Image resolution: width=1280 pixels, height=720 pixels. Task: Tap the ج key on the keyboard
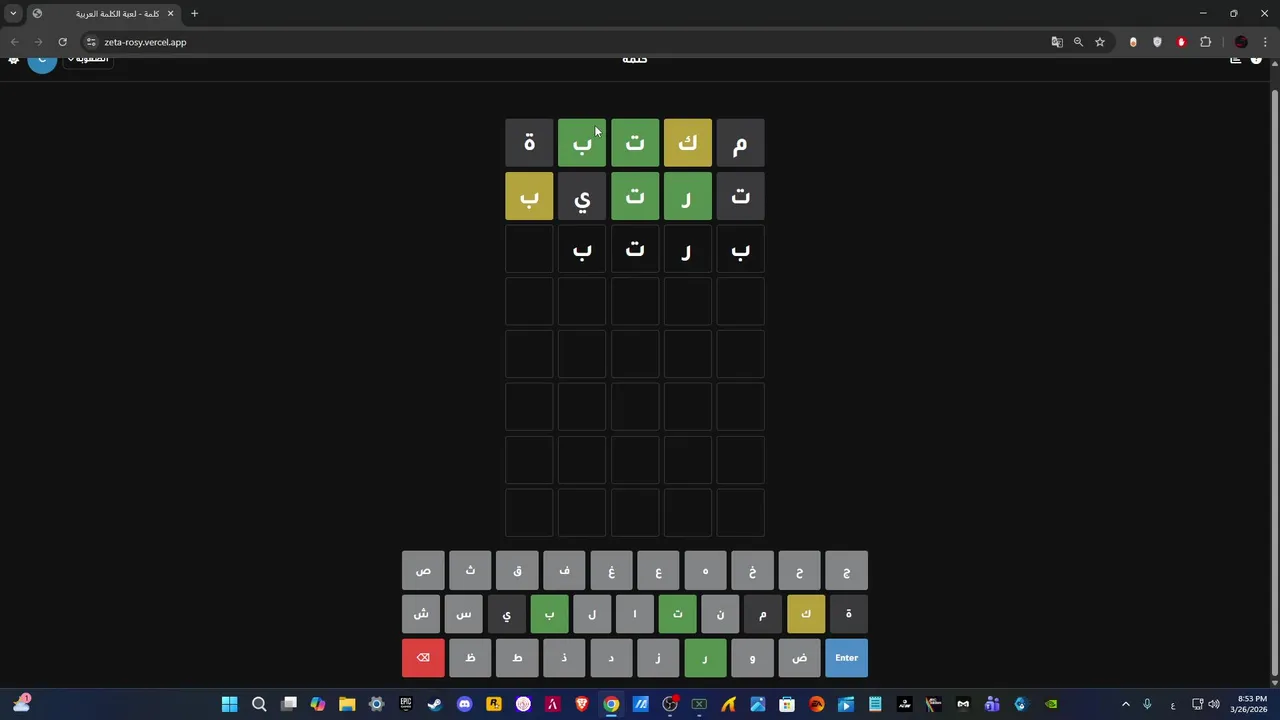pos(846,571)
